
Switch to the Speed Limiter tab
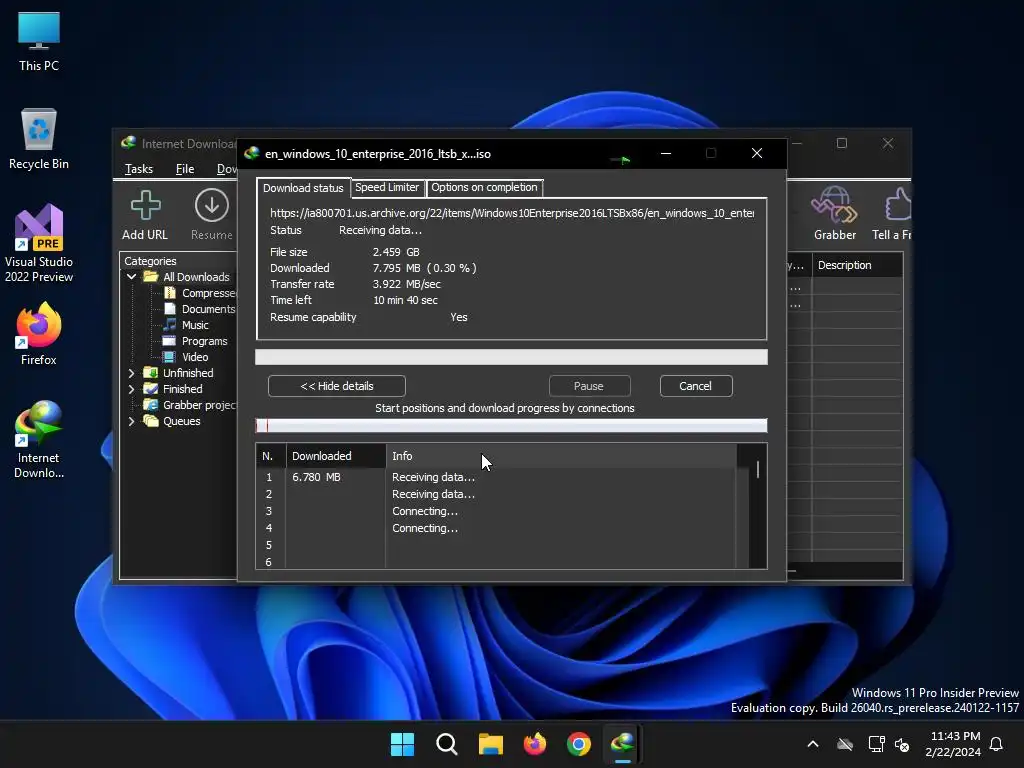click(x=387, y=188)
